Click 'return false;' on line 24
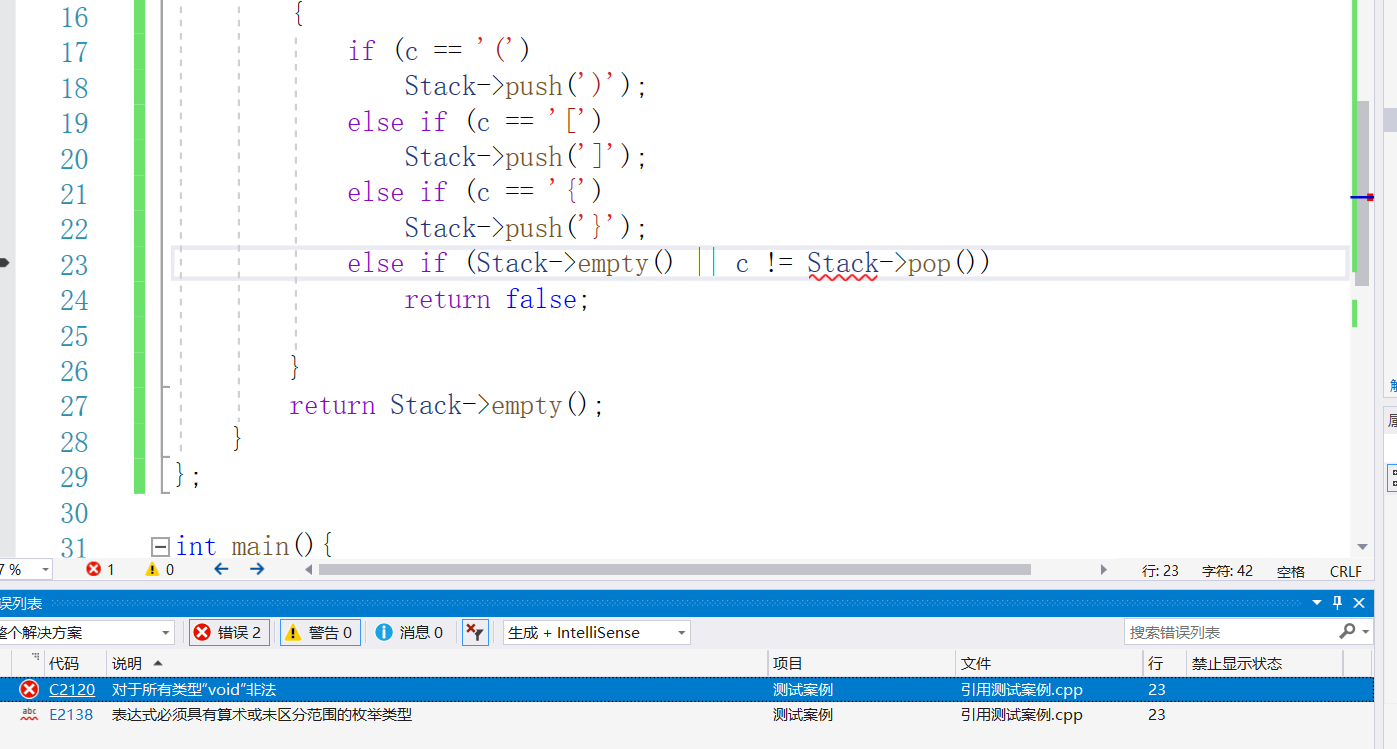This screenshot has height=749, width=1397. [497, 299]
